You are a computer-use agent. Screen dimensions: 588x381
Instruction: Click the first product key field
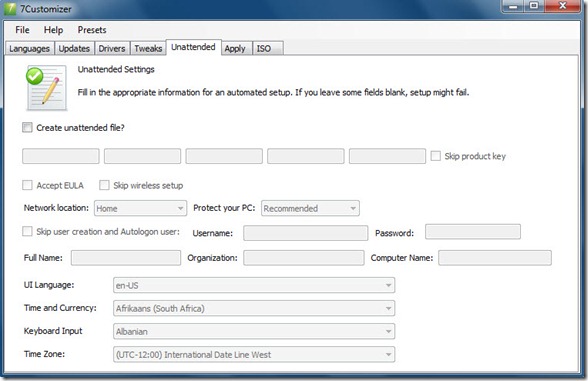(x=61, y=156)
